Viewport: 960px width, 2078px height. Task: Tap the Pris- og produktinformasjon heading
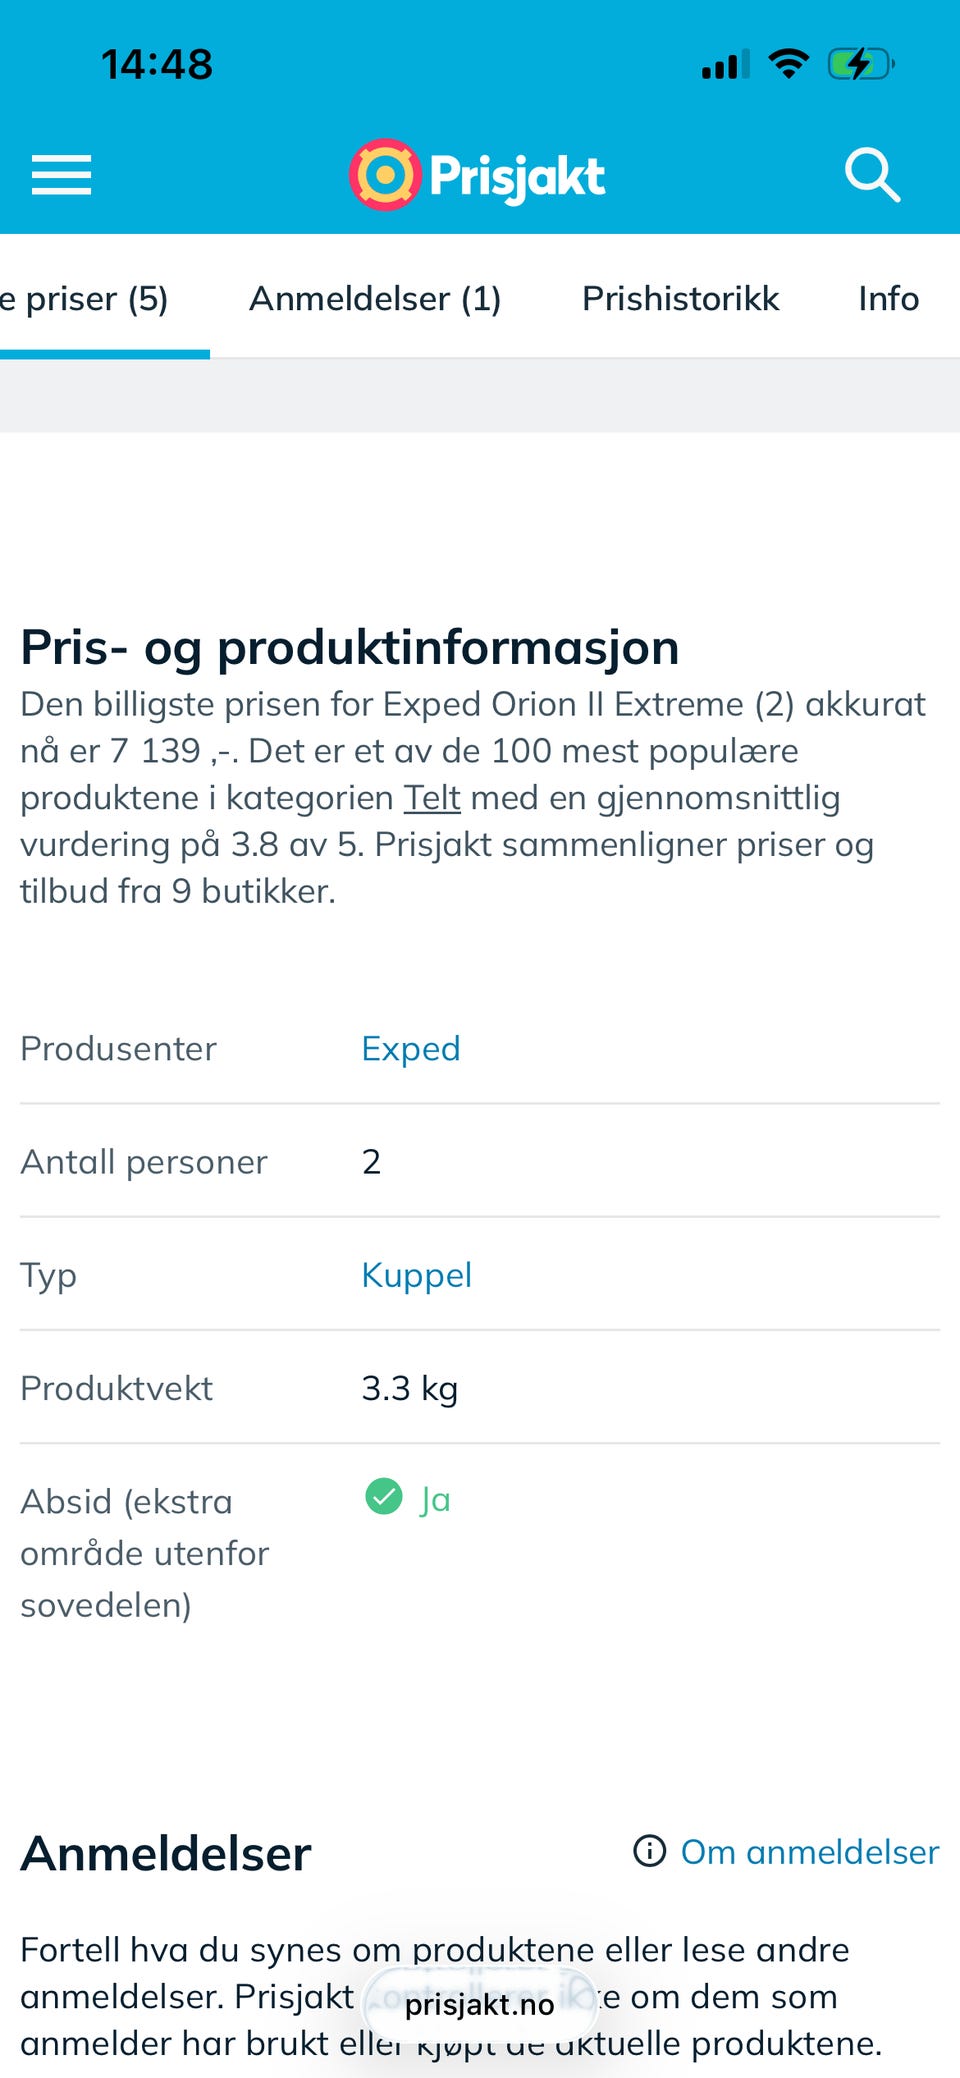(350, 647)
